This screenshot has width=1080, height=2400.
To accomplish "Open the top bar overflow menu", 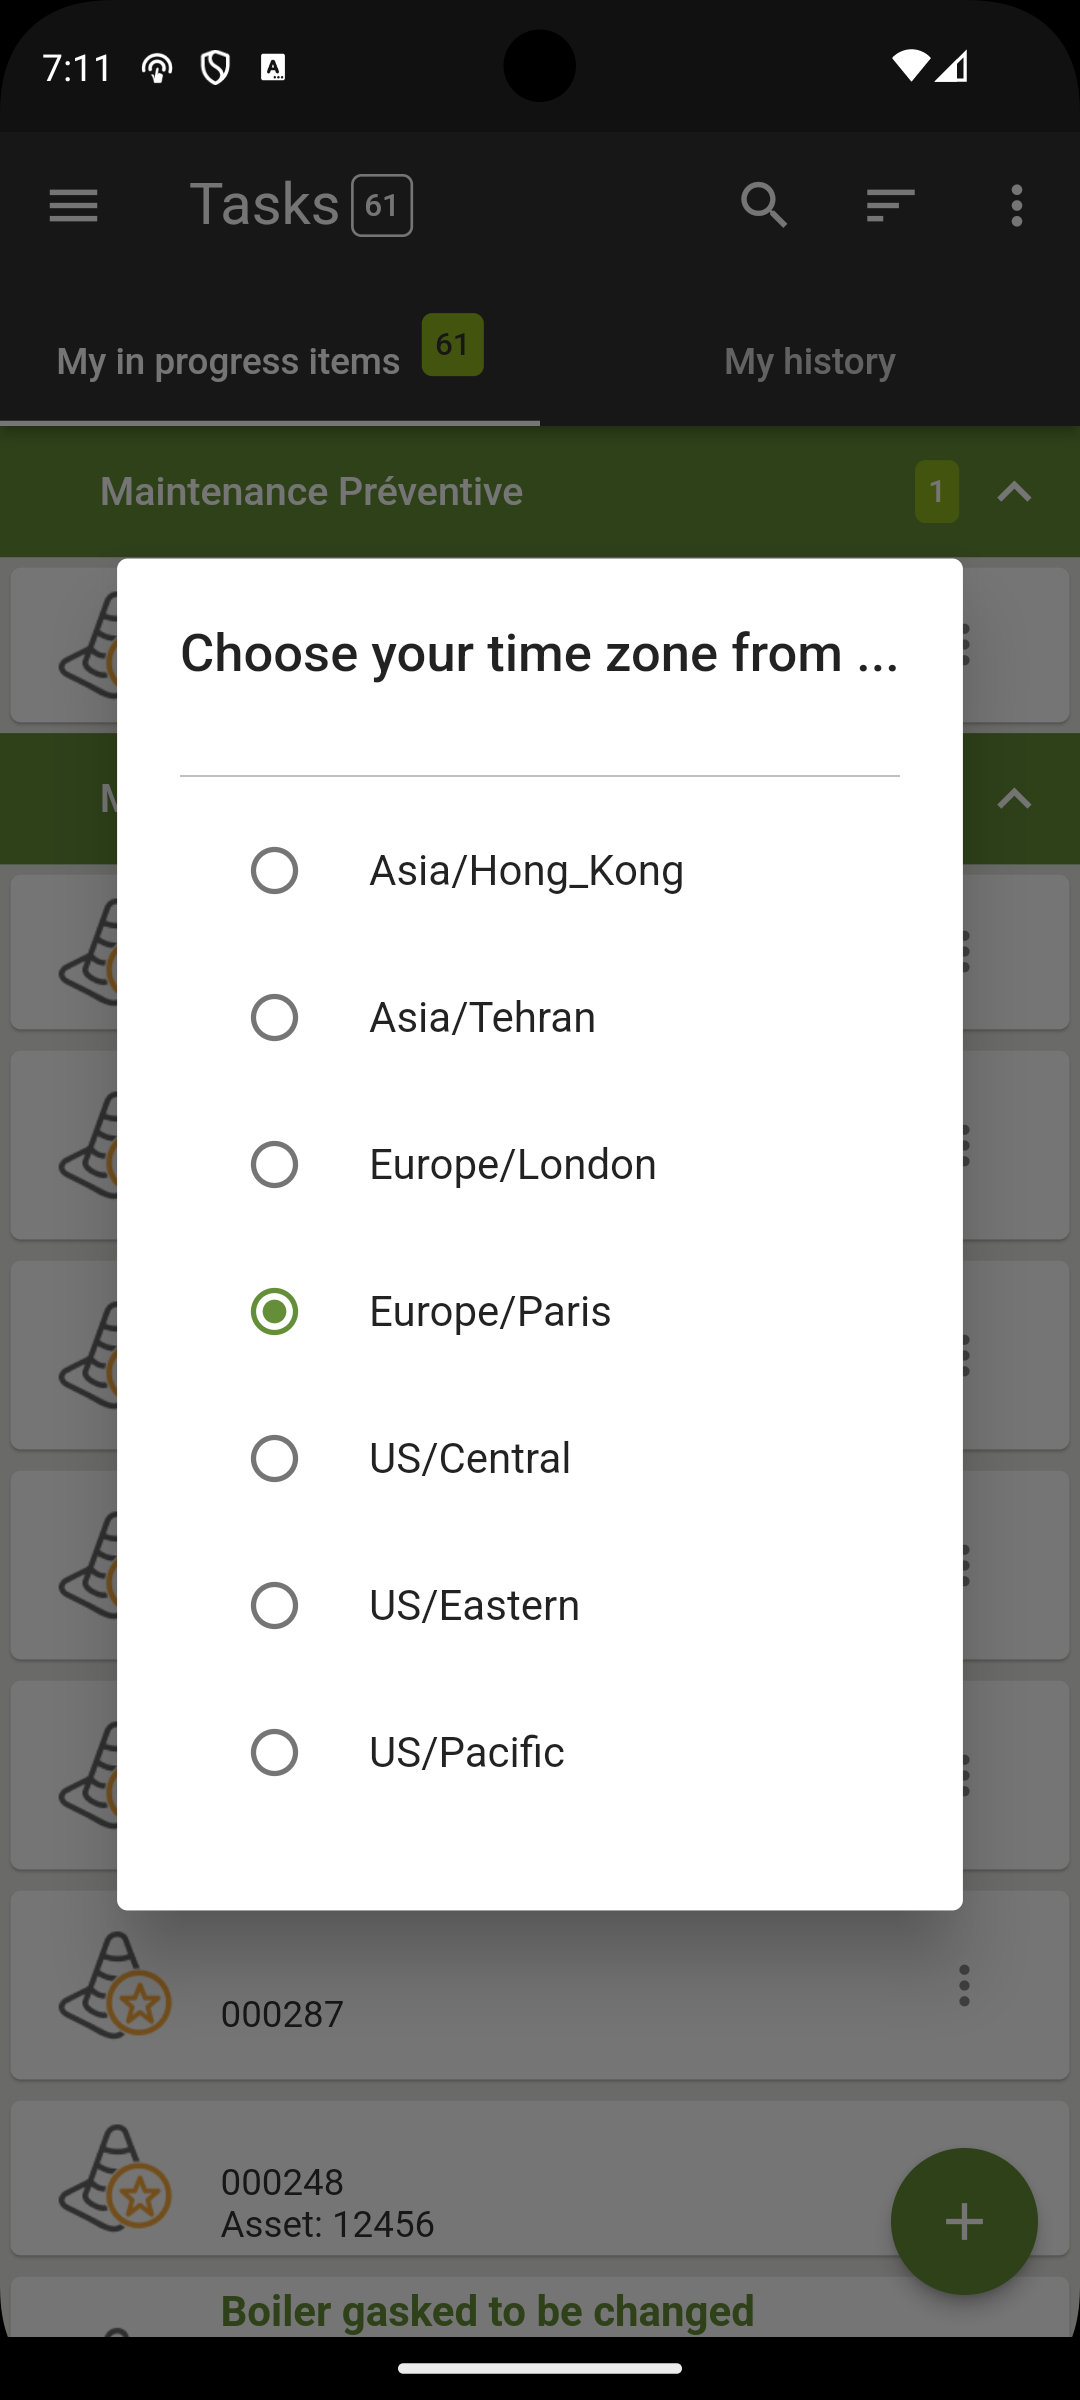I will tap(1016, 206).
